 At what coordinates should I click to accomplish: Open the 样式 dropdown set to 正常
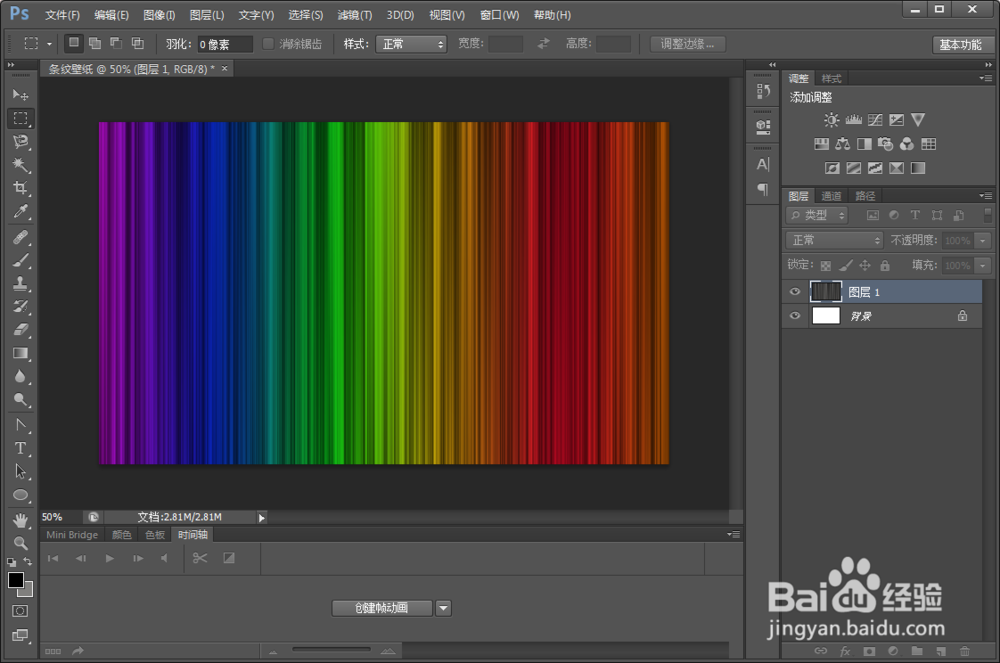point(411,44)
